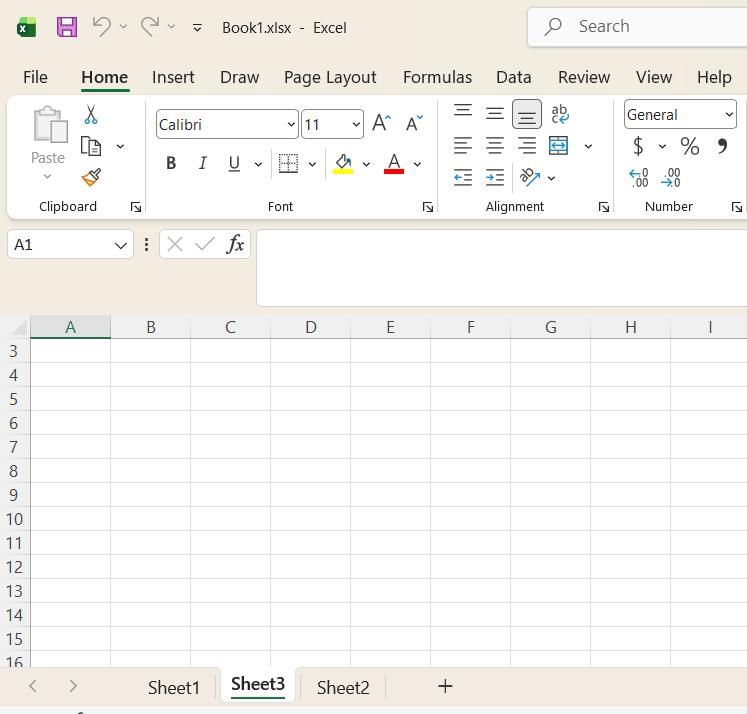Viewport: 747px width, 714px height.
Task: Click Increase Decimal icon
Action: pos(638,178)
